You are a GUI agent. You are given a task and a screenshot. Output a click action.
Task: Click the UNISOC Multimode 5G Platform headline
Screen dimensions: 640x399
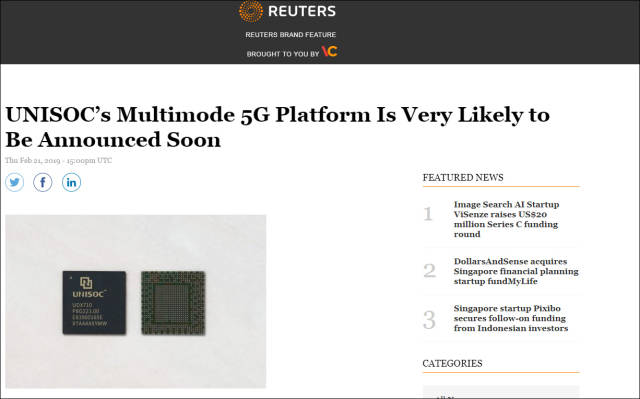point(278,127)
